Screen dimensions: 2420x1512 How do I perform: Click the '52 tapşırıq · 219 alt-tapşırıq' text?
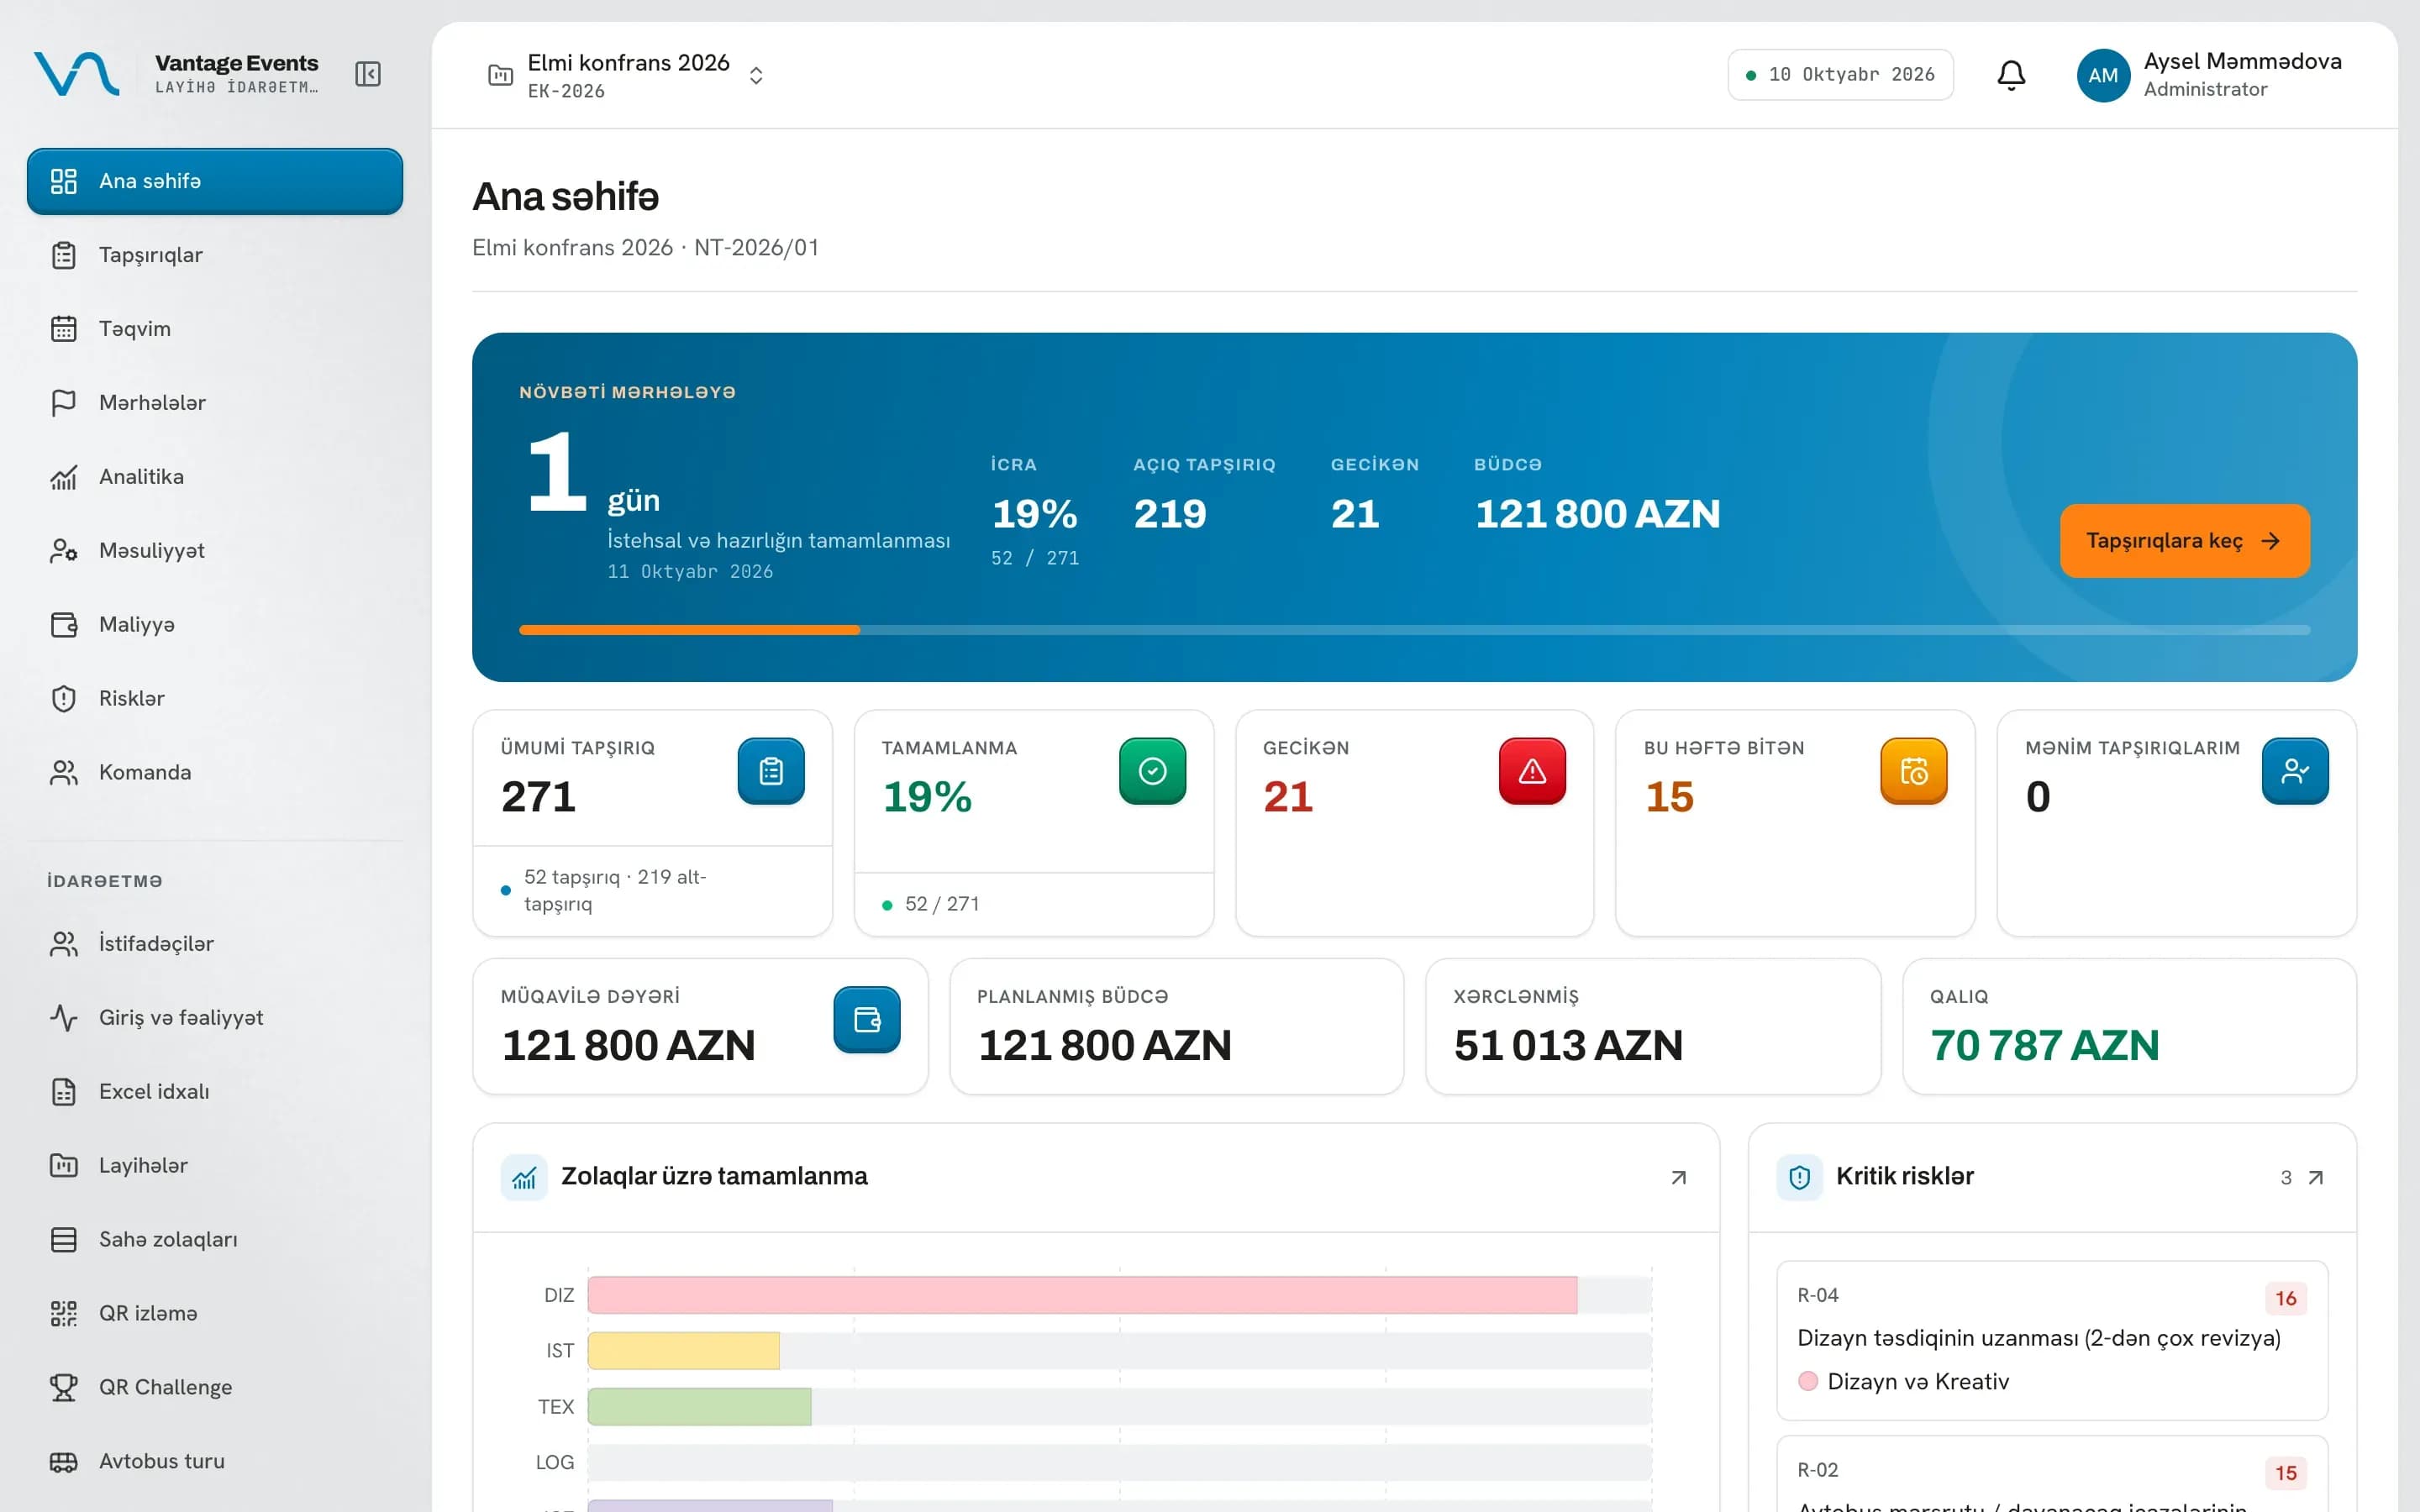[615, 890]
